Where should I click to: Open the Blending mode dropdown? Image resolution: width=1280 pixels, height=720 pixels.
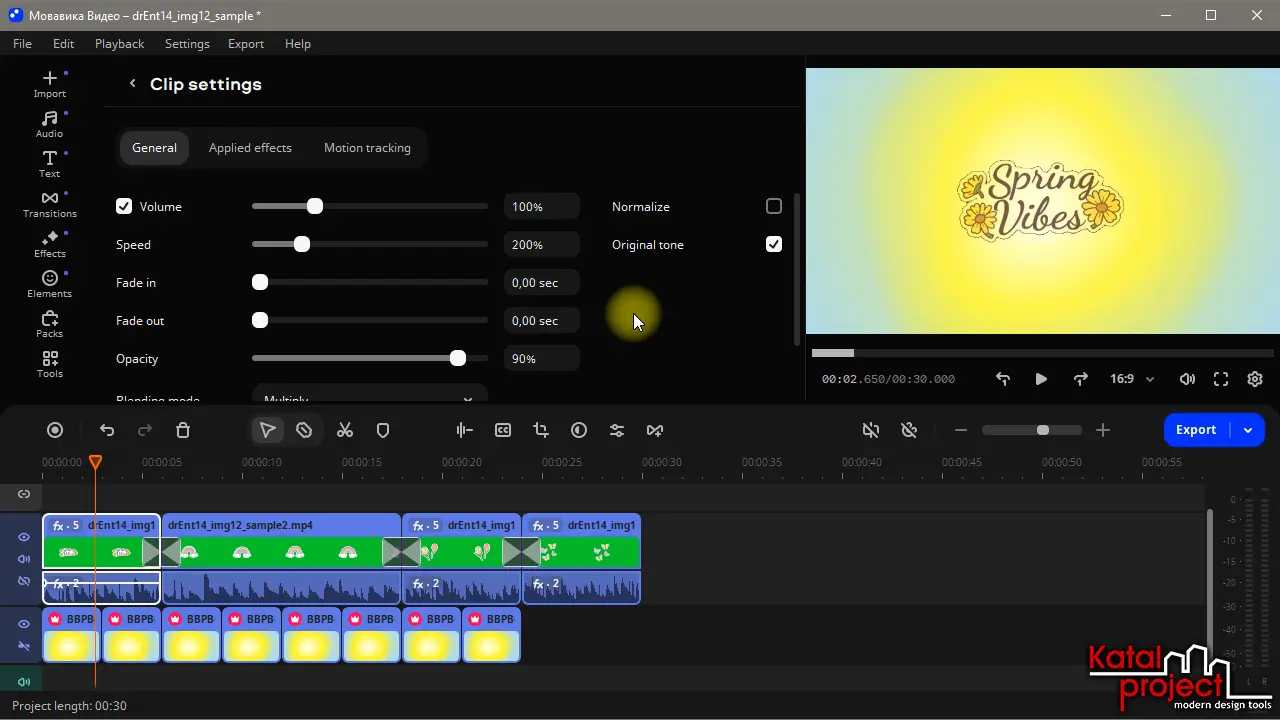(x=369, y=393)
